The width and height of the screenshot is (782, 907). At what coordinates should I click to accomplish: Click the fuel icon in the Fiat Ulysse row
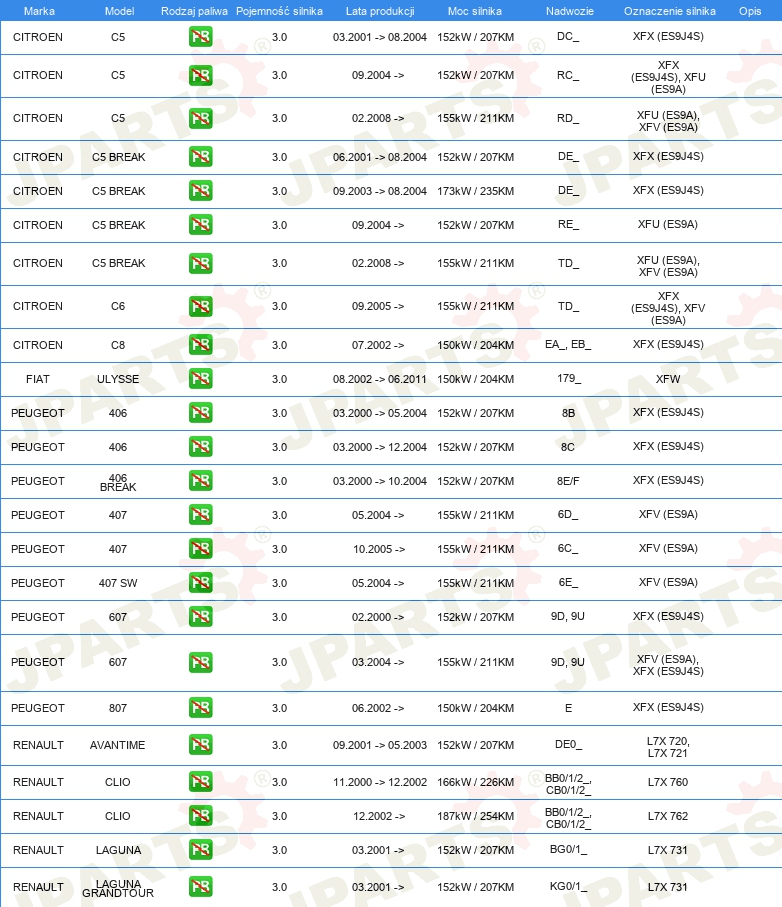[x=201, y=379]
